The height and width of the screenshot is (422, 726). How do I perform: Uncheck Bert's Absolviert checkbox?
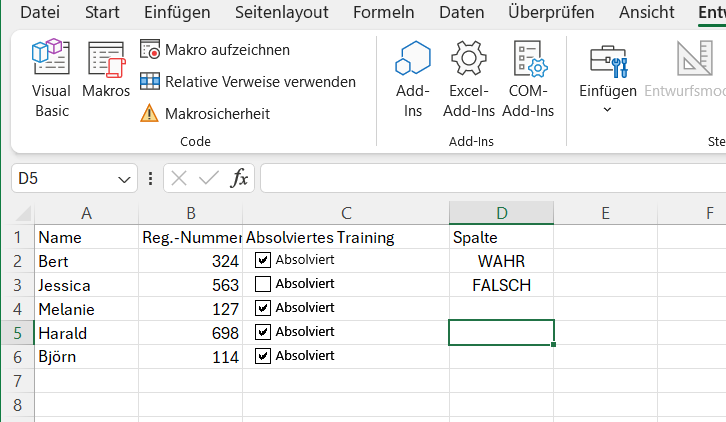[x=263, y=260]
